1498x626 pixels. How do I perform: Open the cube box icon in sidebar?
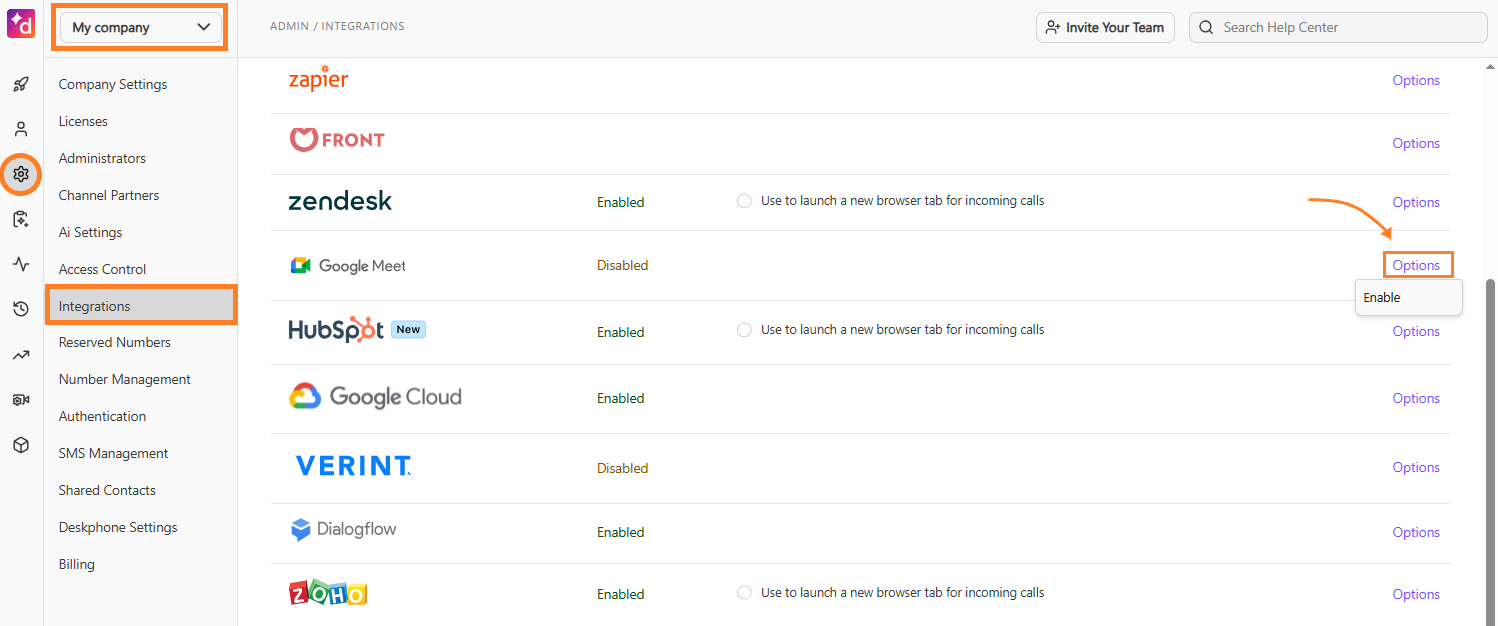point(21,445)
